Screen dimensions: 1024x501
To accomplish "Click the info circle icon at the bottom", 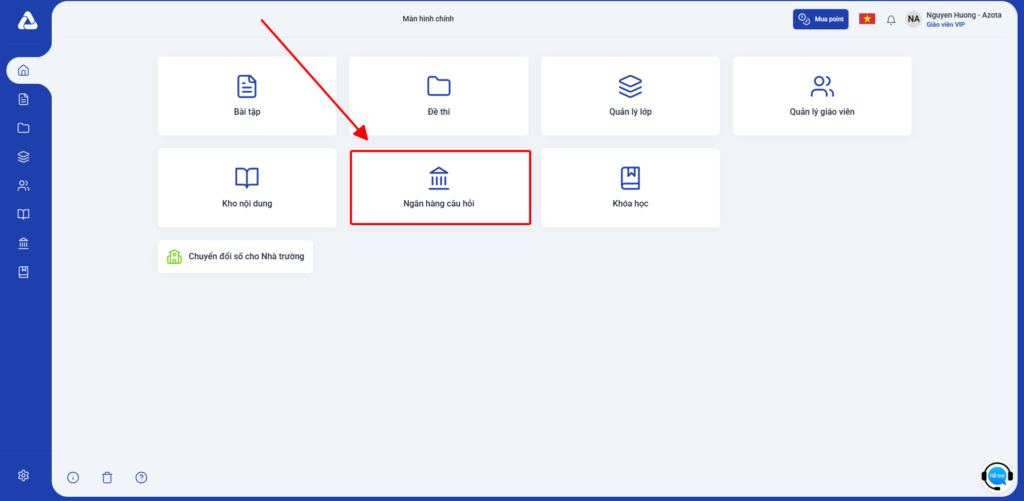I will (x=73, y=477).
